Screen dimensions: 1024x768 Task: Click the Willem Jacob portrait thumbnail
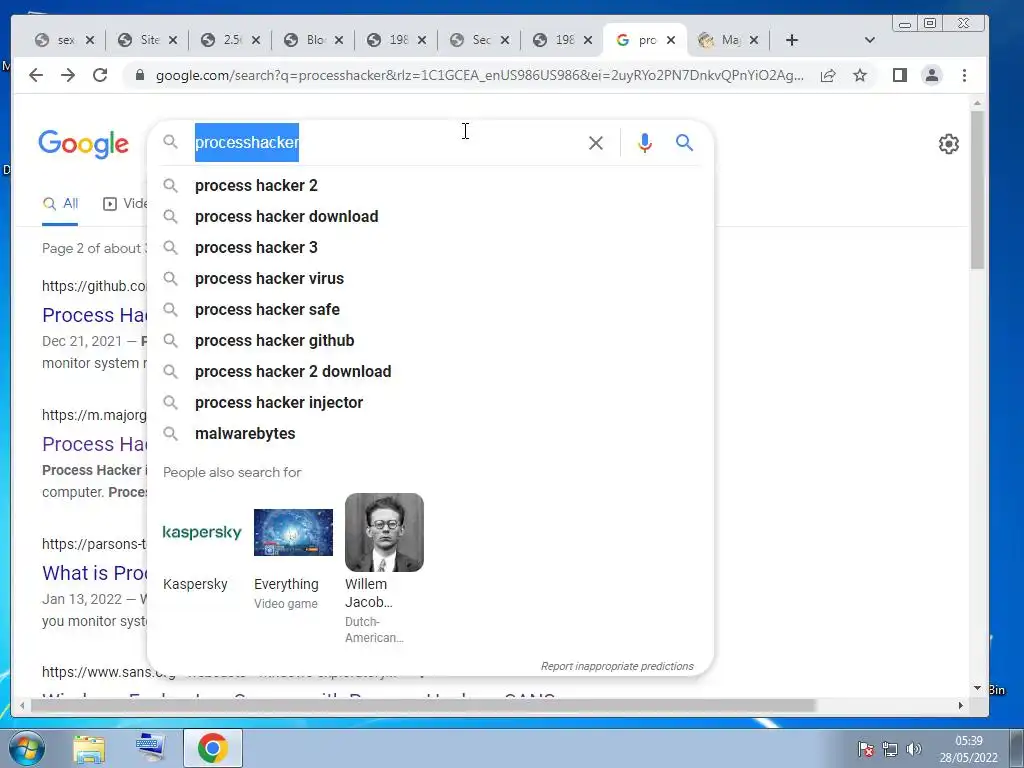[x=384, y=532]
